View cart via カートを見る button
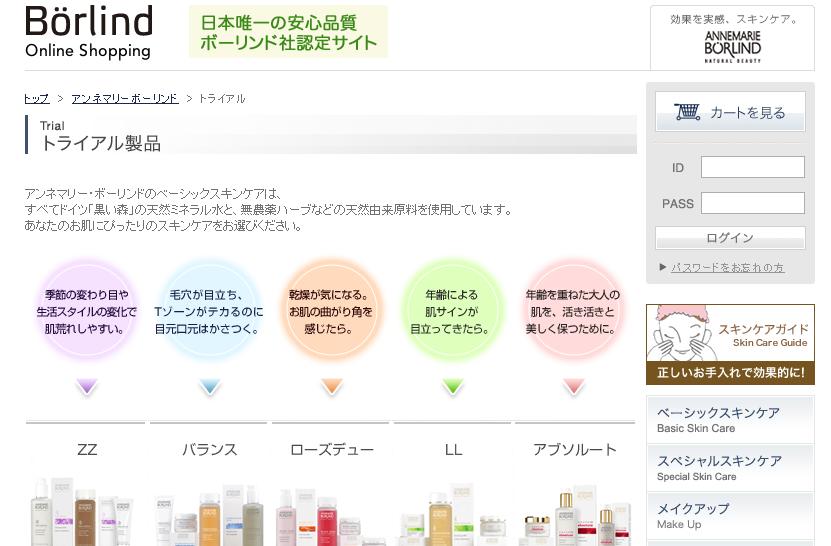 coord(730,112)
